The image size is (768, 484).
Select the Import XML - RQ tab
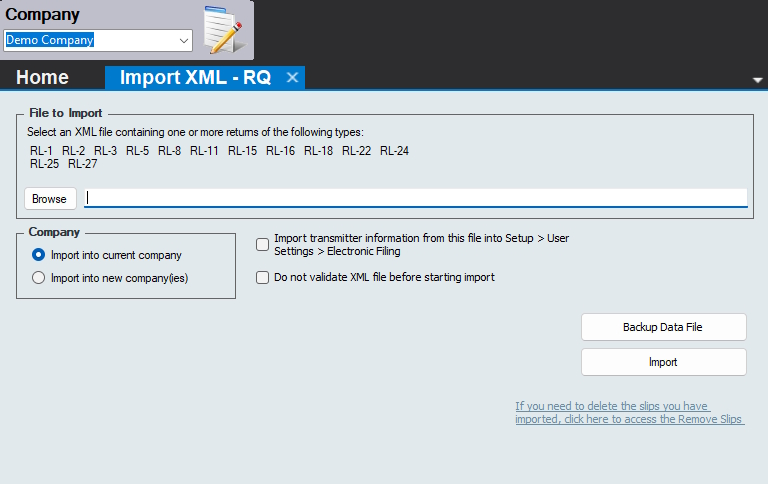point(195,77)
